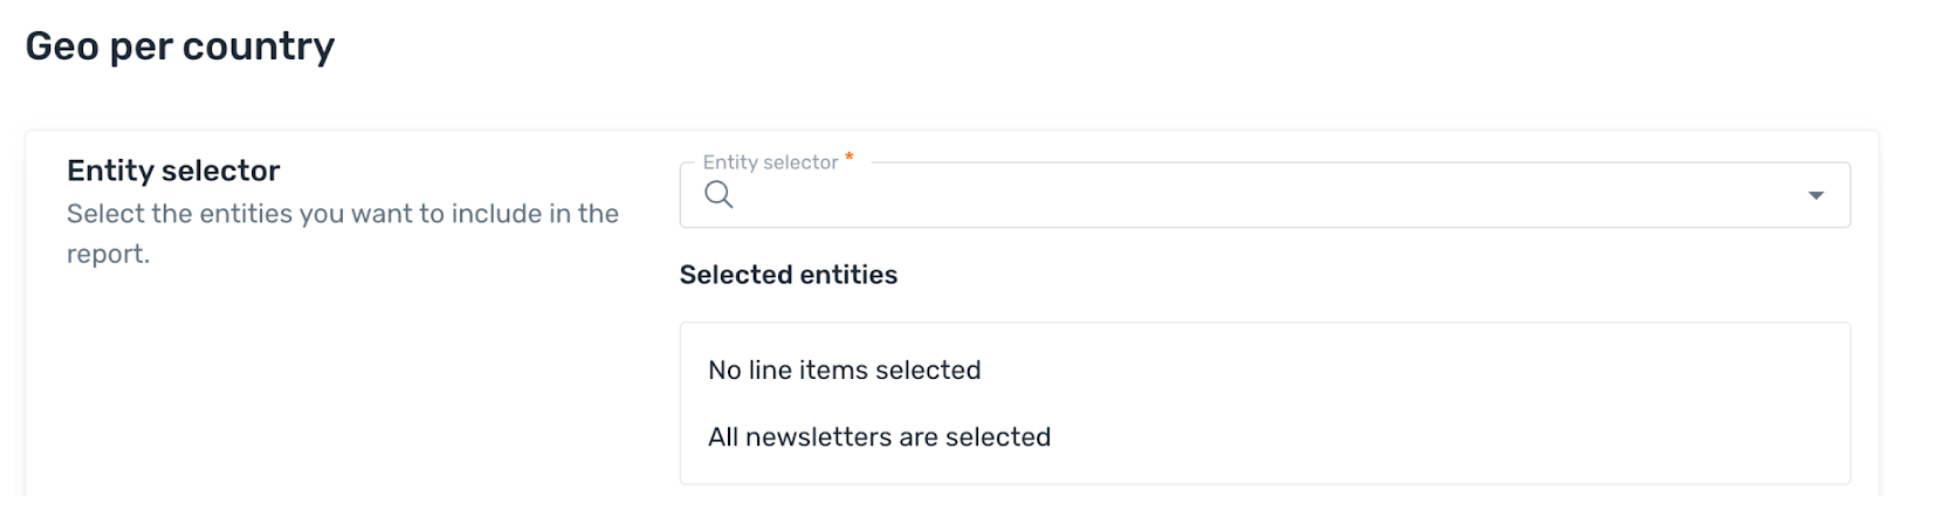The height and width of the screenshot is (509, 1936).
Task: Click the word 'country' in the page title
Action: point(258,47)
